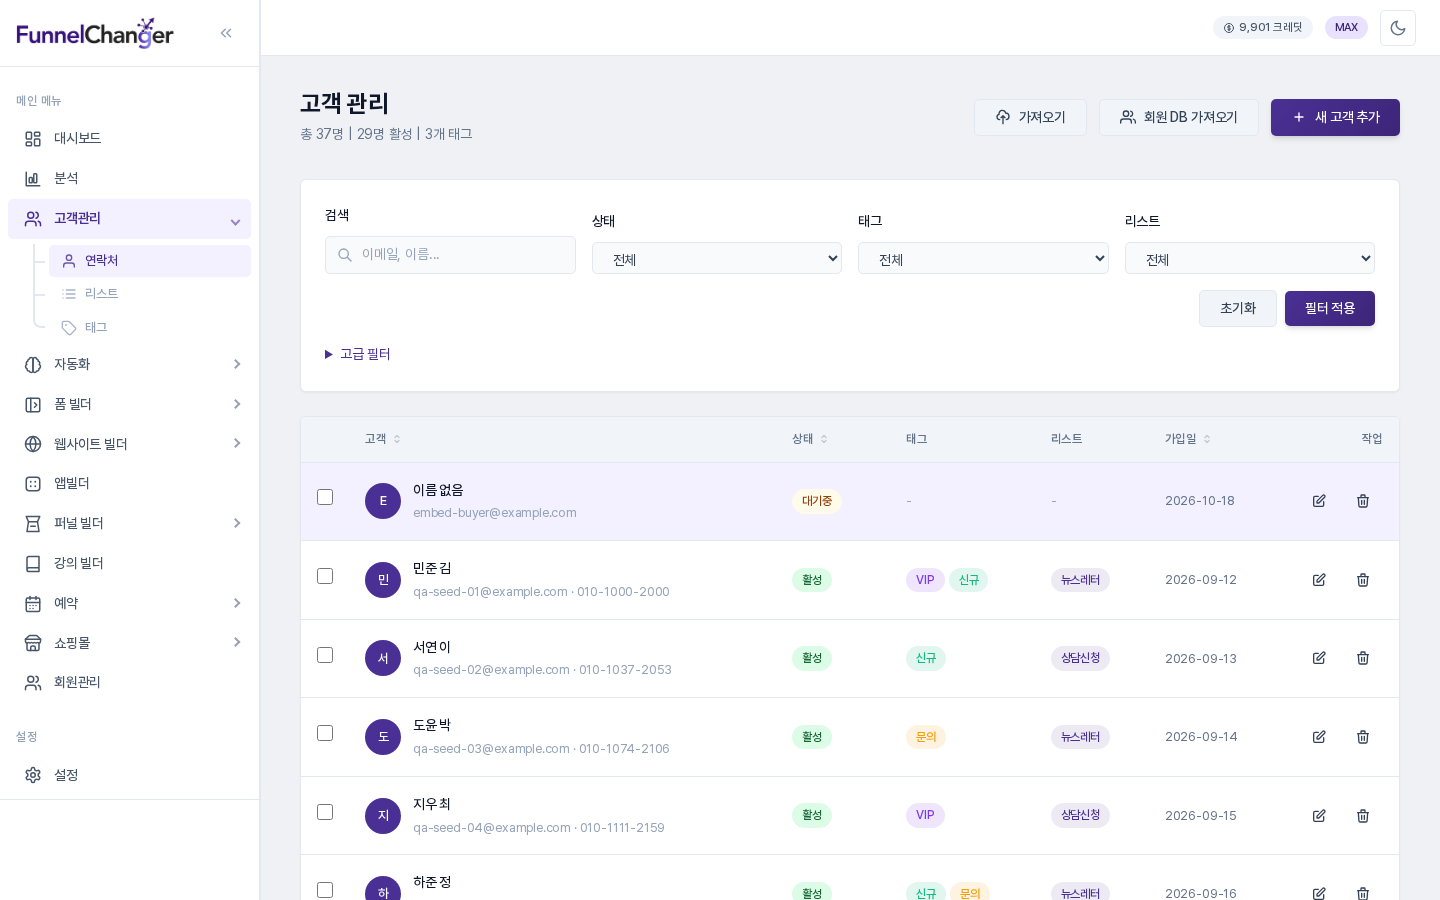Open the 리스트 filter dropdown
This screenshot has width=1440, height=900.
pos(1250,258)
